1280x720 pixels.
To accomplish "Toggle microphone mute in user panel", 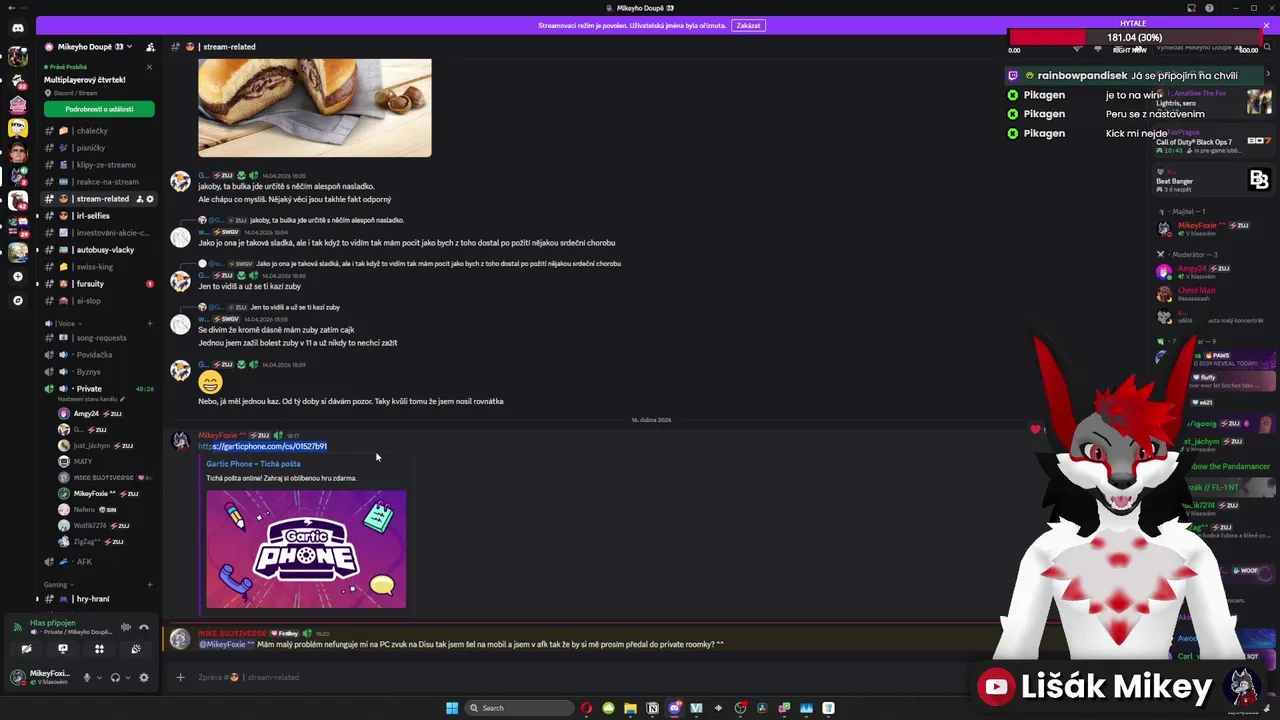I will pos(87,677).
